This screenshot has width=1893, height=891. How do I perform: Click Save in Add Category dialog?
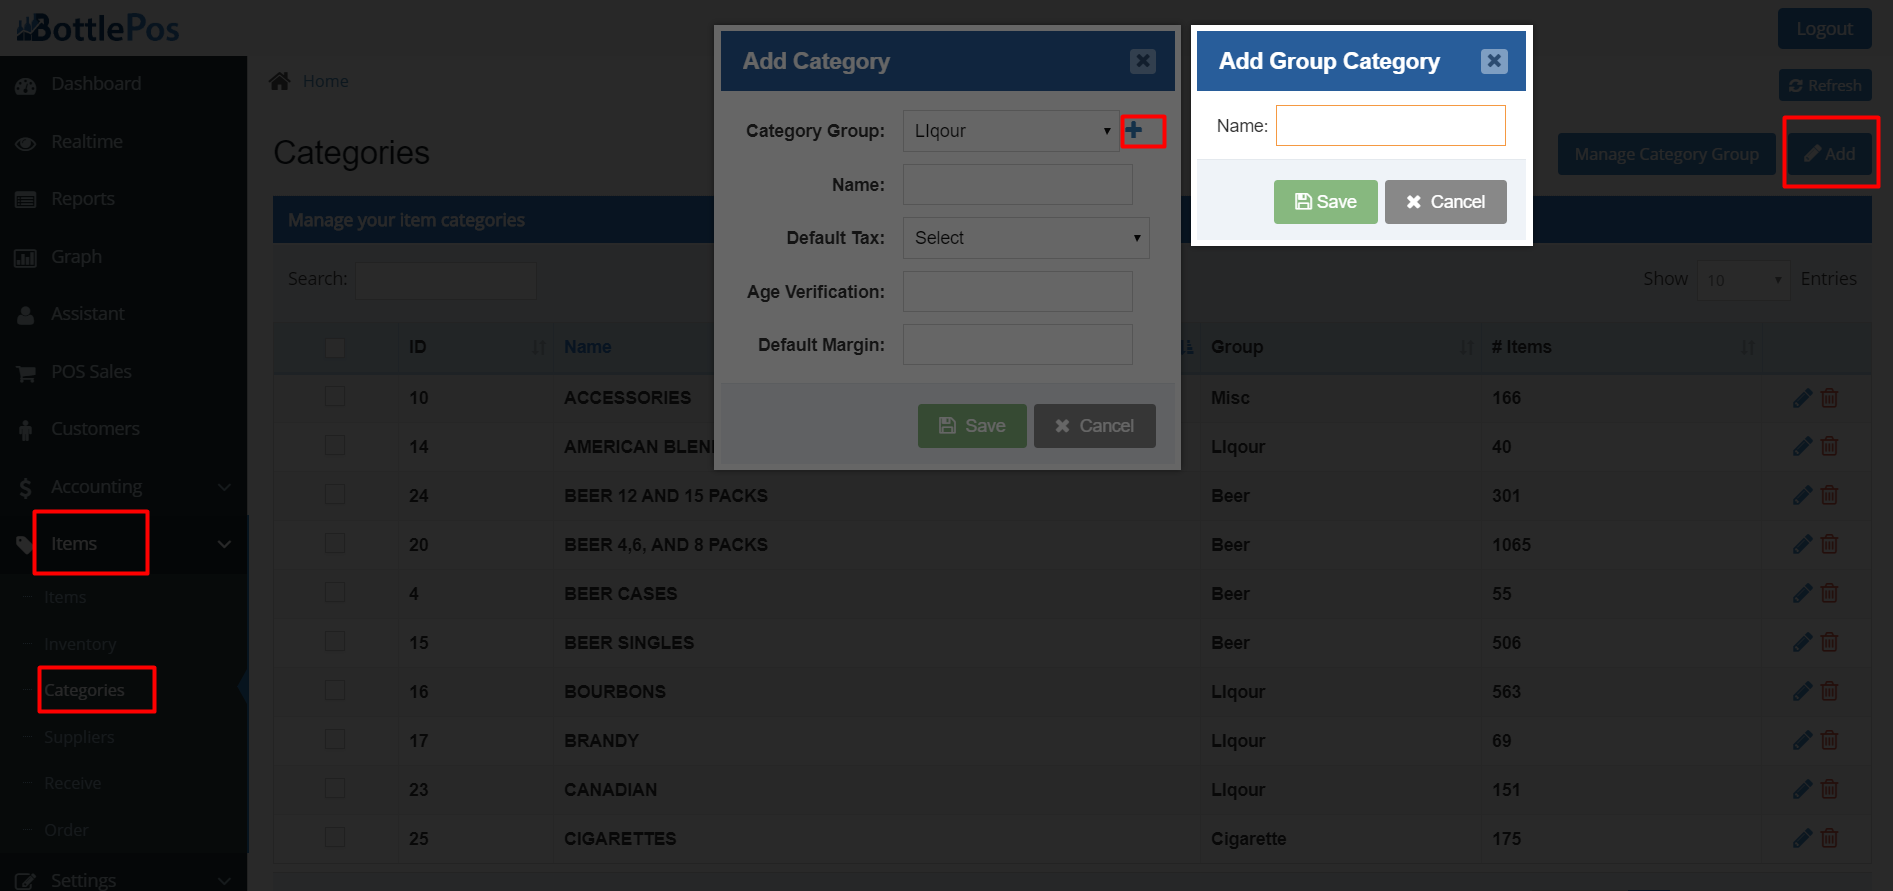pos(972,426)
